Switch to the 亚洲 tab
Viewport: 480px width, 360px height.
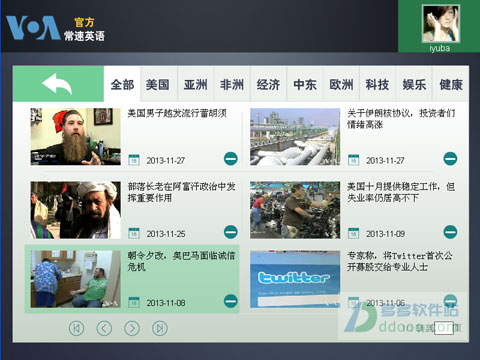coord(196,84)
